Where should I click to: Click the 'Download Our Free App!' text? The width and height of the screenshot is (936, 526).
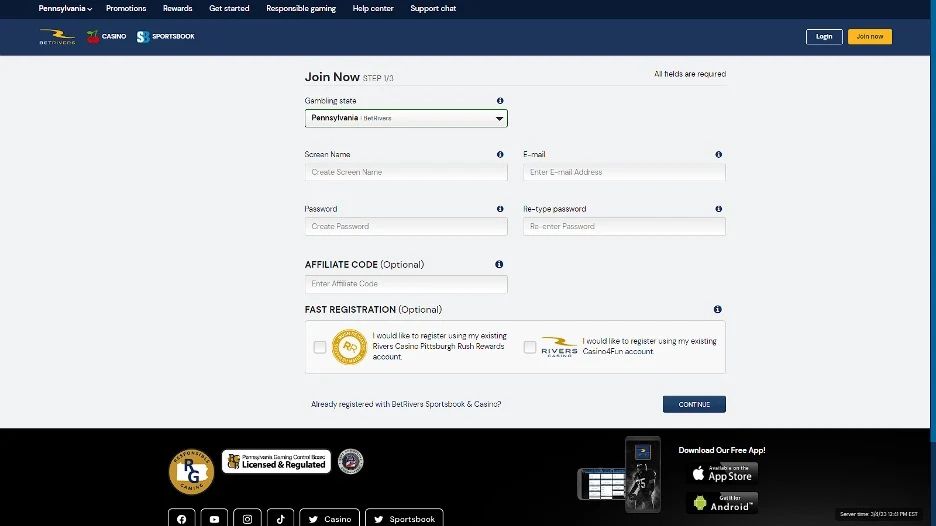pos(722,450)
